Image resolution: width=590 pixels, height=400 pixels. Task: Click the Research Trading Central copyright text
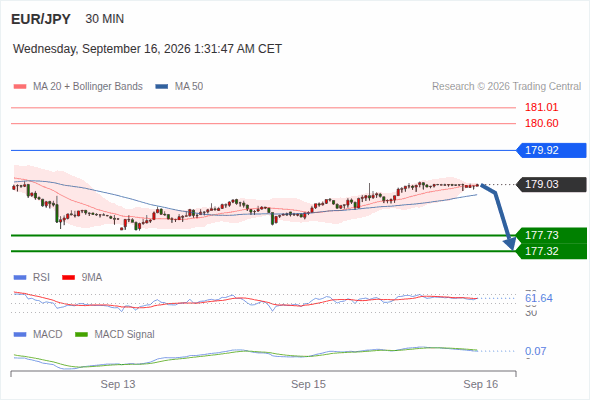pyautogui.click(x=506, y=87)
